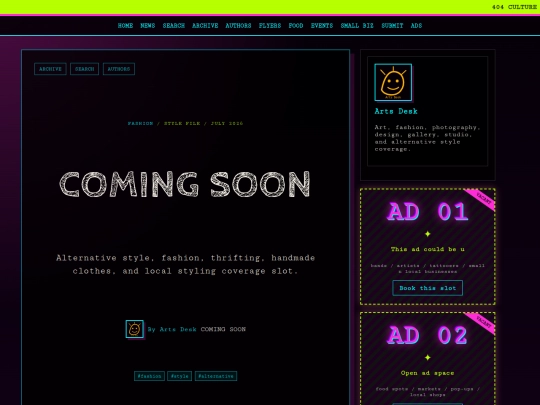This screenshot has width=540, height=405.
Task: Click the JULY 2026 date text
Action: pos(227,123)
